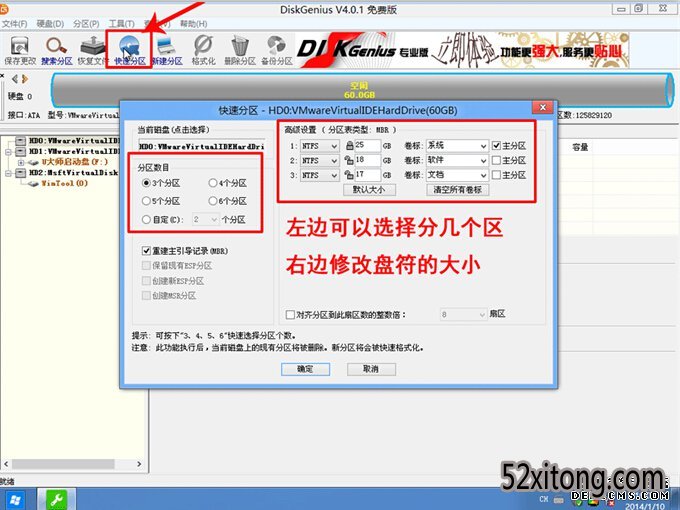
Task: Collapse the HD2 MsftVirtualDisk tree node
Action: (x=8, y=173)
